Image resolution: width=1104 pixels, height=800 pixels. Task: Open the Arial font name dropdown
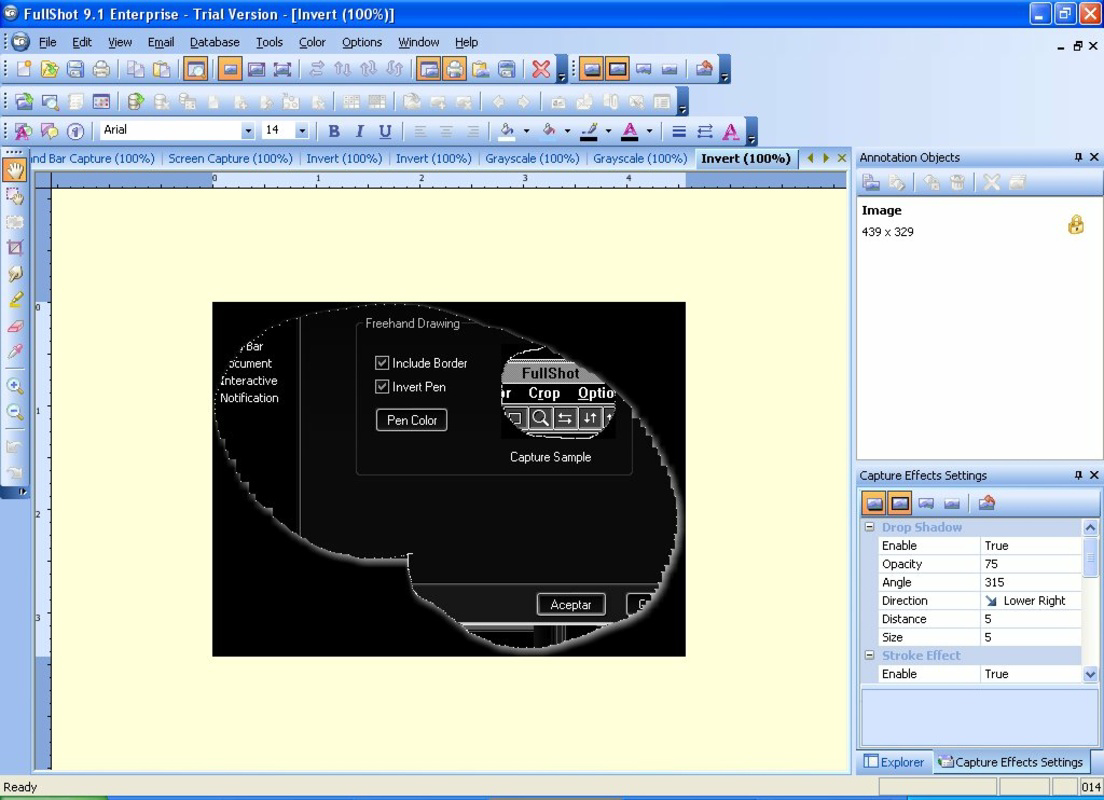[248, 130]
